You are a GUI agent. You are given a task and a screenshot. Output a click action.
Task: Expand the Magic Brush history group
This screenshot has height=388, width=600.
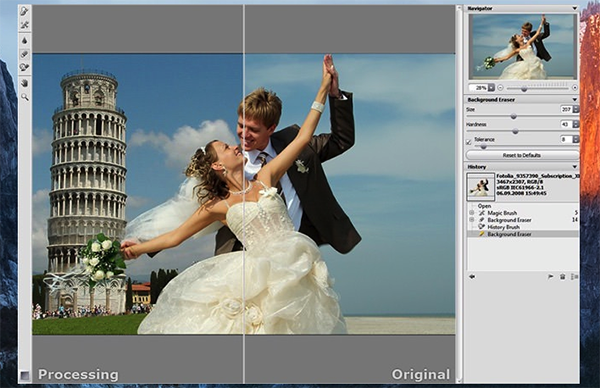click(x=471, y=213)
